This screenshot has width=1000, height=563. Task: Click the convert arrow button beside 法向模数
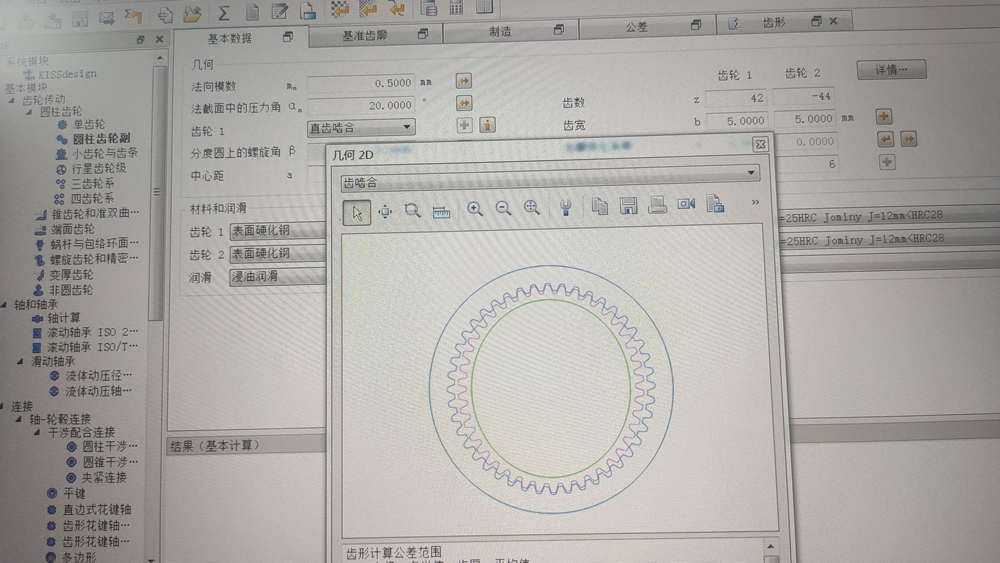pos(464,81)
